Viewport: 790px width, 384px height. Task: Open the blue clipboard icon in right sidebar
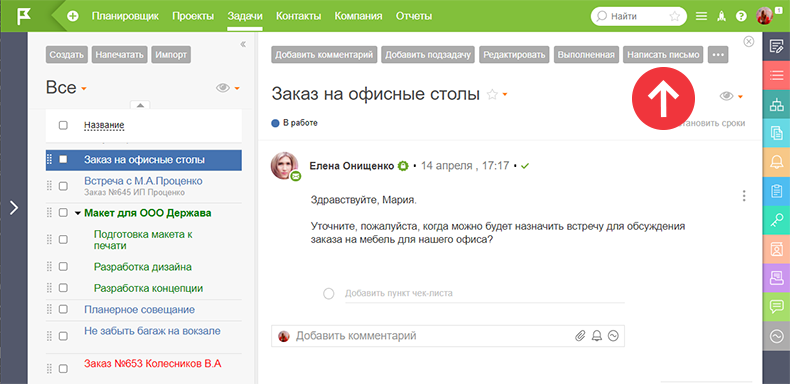tap(776, 191)
